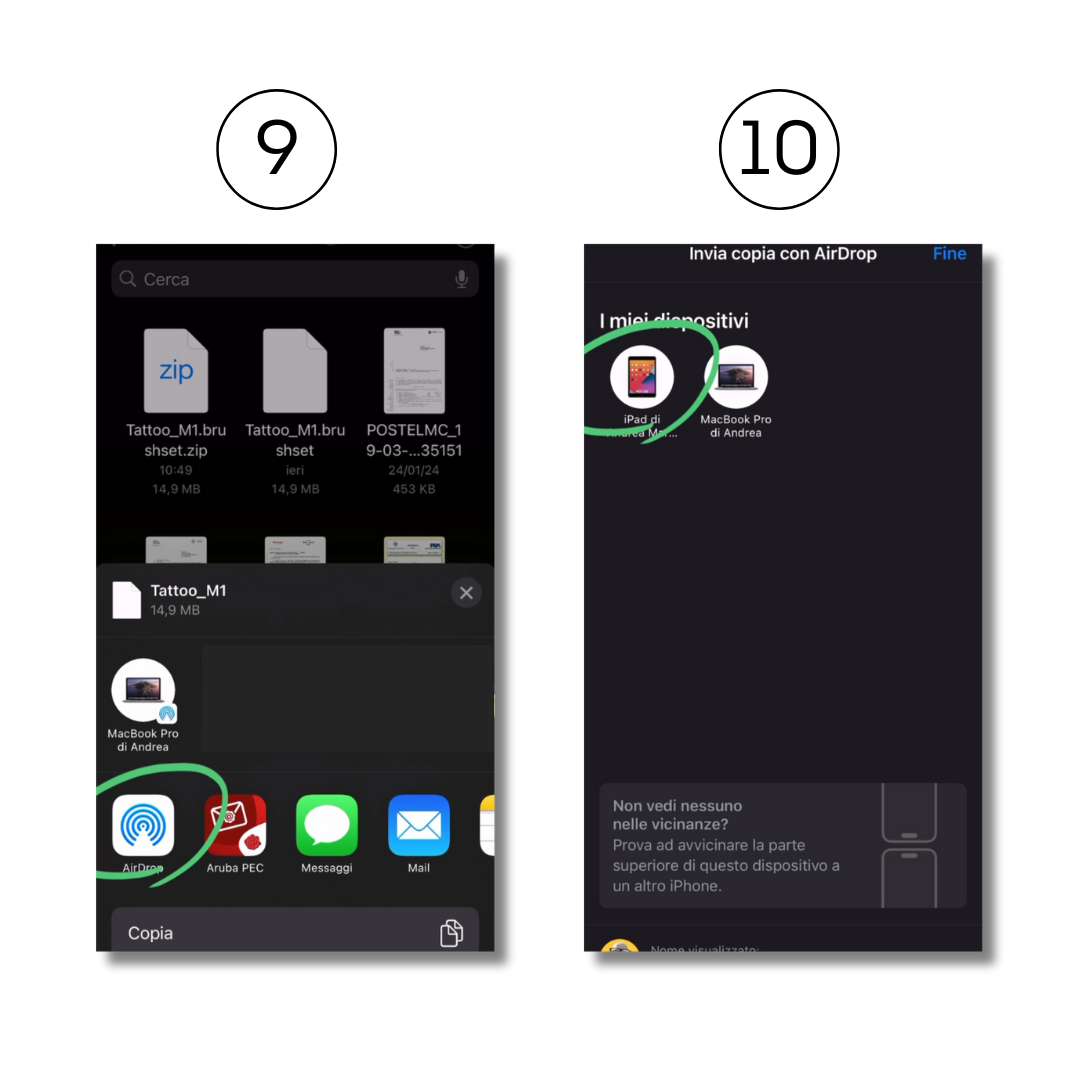Tap the copy documents icon
This screenshot has height=1080, width=1080.
click(451, 933)
